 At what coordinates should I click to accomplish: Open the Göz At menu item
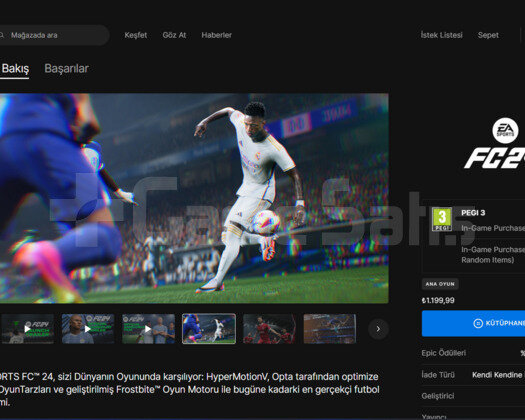[174, 35]
